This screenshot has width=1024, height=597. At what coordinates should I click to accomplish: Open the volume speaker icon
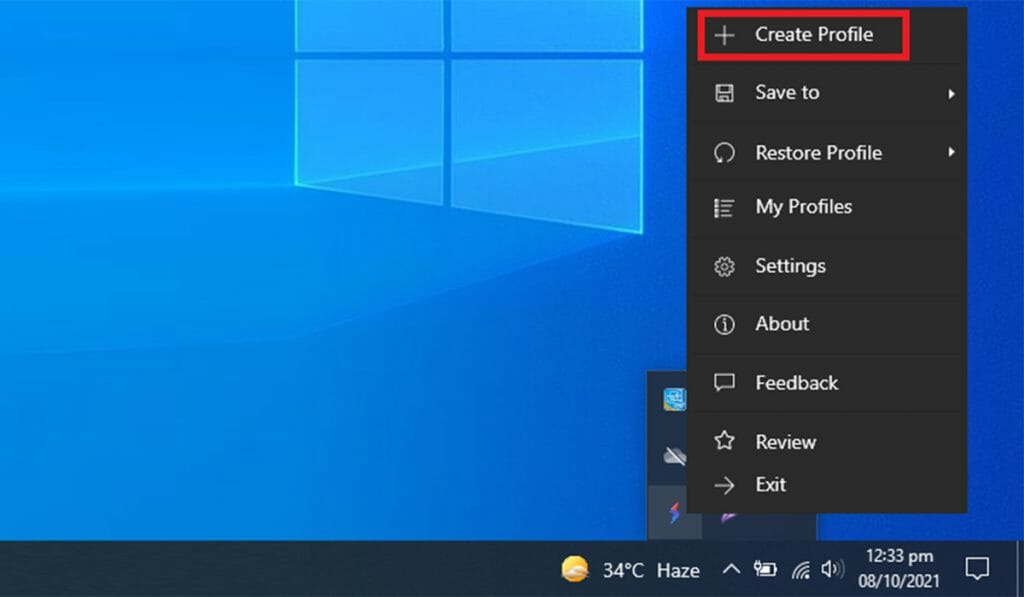point(831,570)
